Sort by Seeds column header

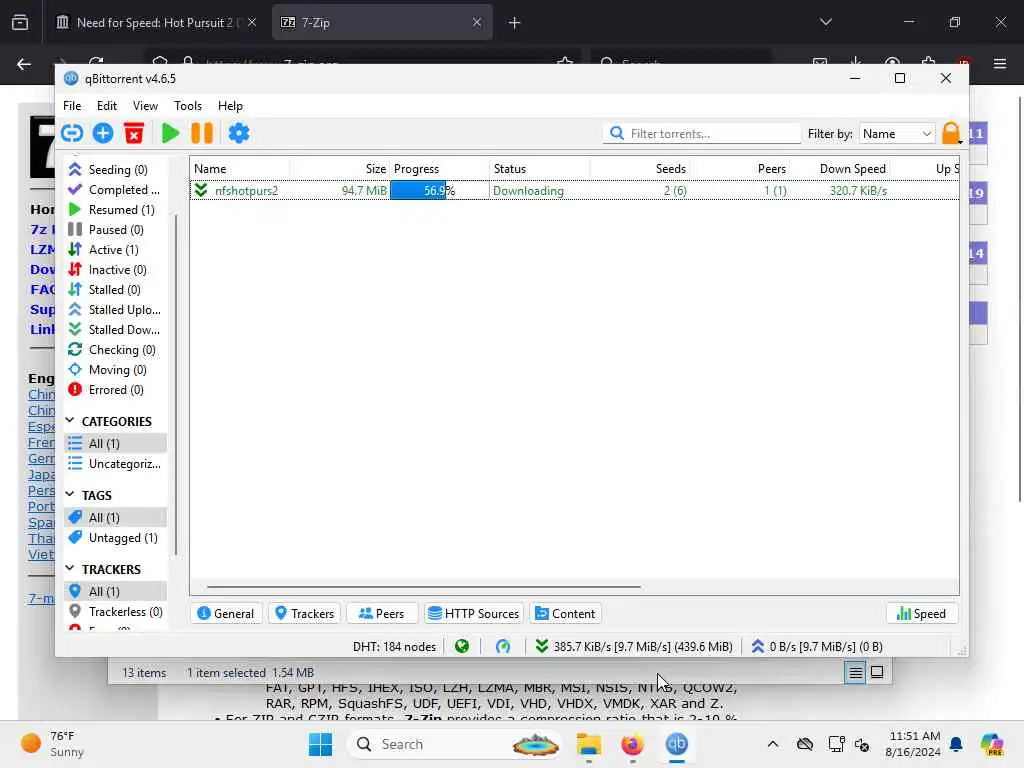coord(640,168)
